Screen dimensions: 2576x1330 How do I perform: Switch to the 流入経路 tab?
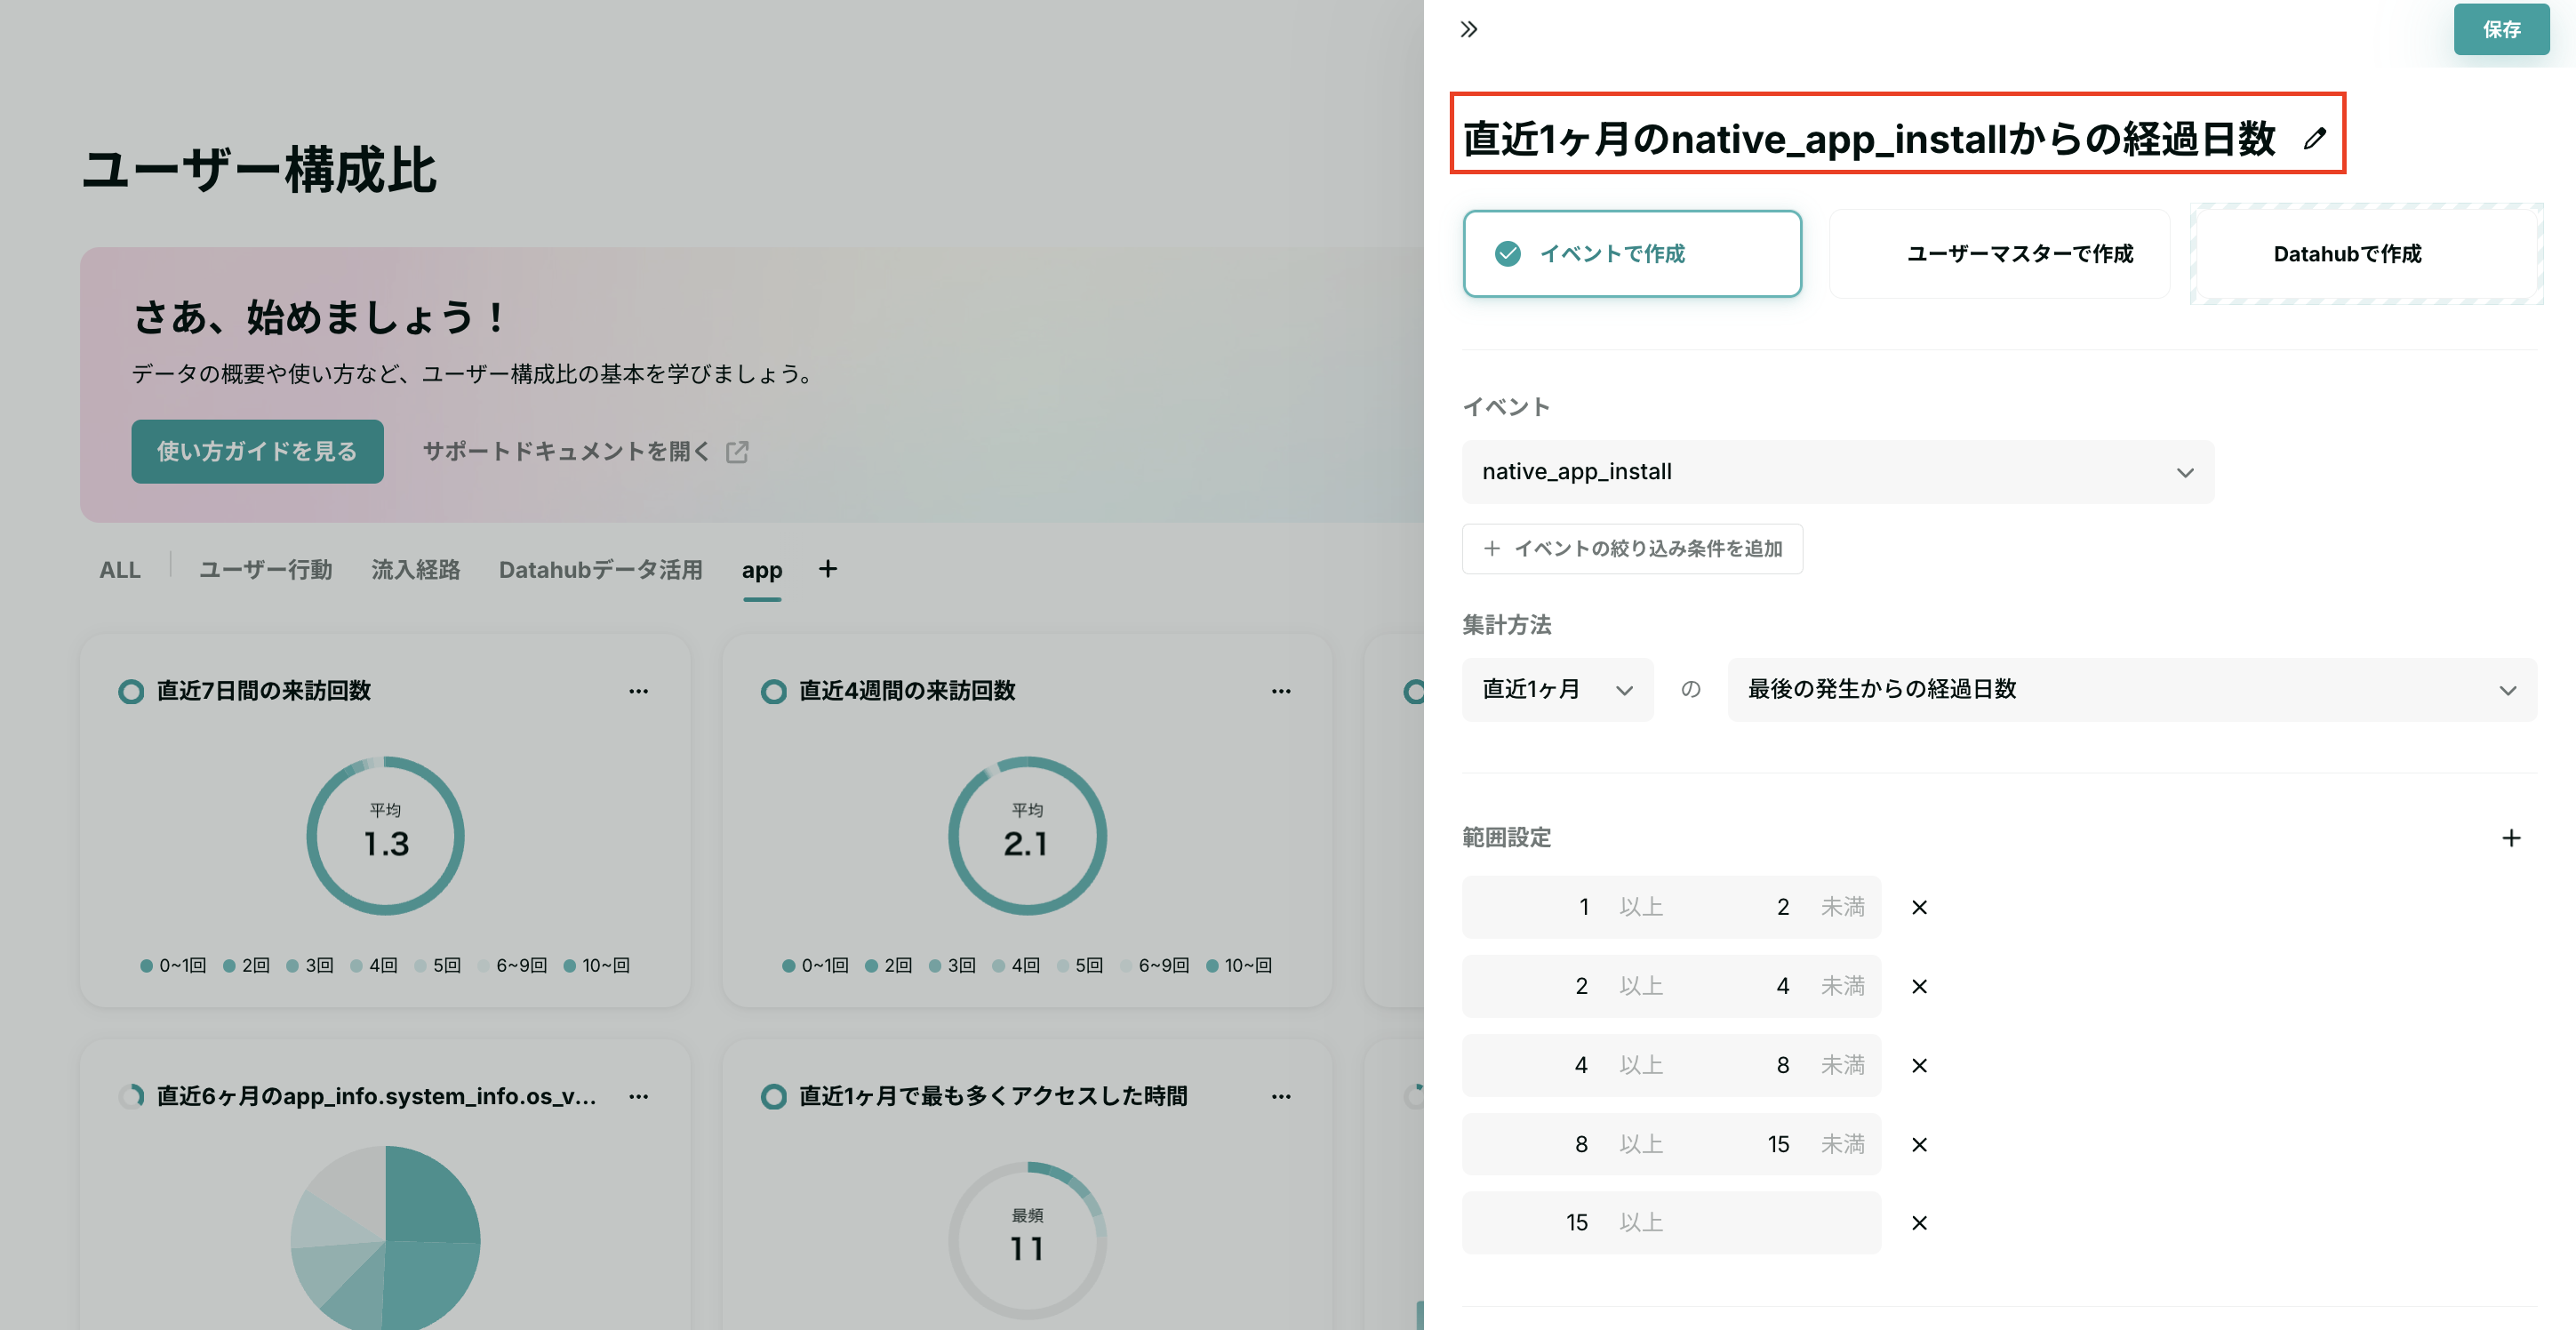[x=415, y=570]
